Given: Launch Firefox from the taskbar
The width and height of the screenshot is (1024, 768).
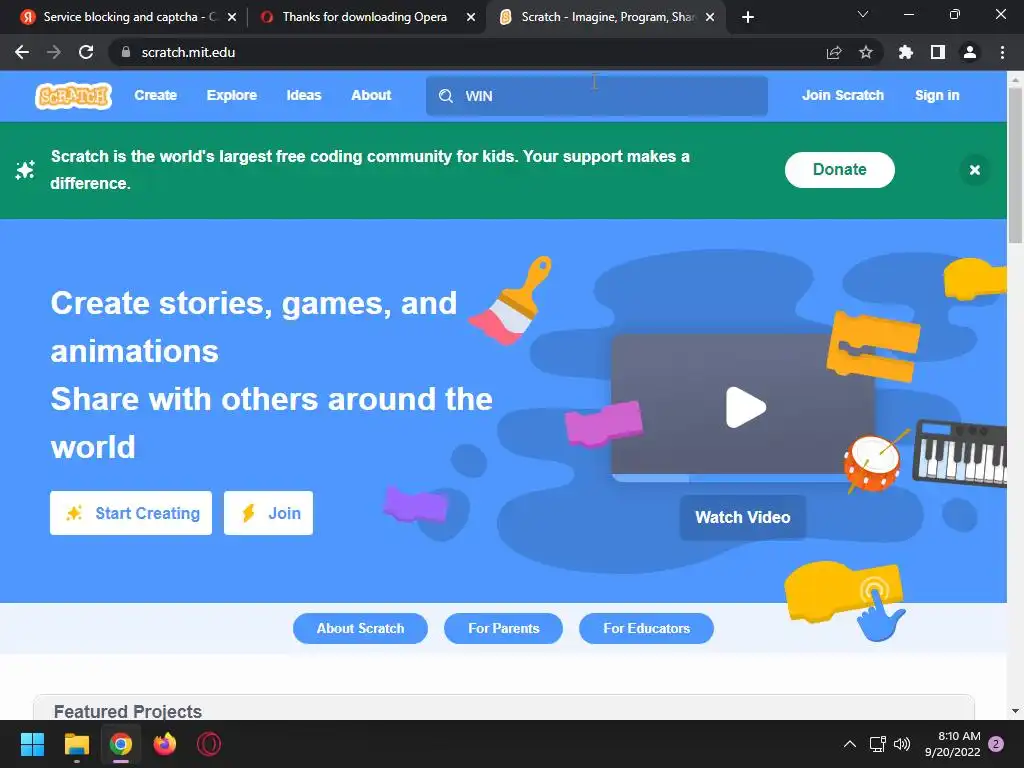Looking at the screenshot, I should click(x=165, y=744).
